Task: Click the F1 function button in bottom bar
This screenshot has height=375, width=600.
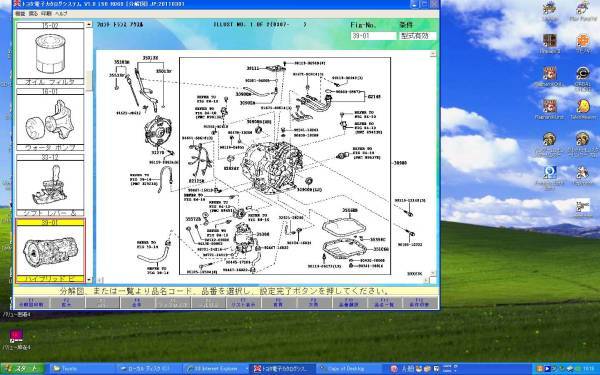Action: pyautogui.click(x=31, y=303)
